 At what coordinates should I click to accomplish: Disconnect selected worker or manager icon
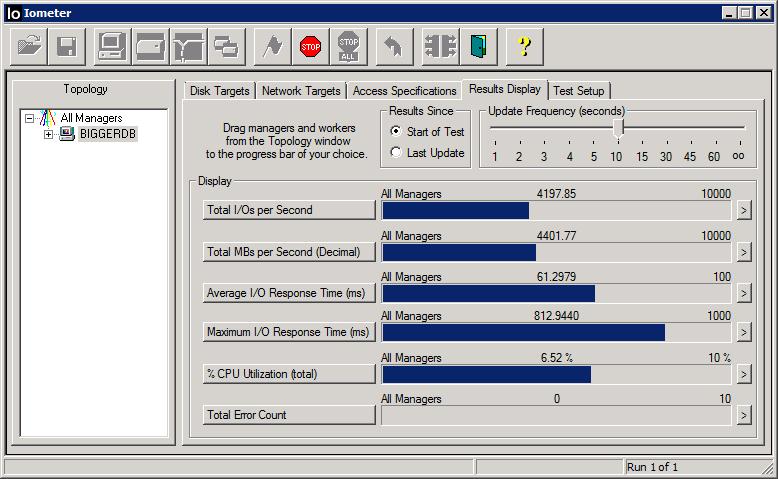click(440, 47)
